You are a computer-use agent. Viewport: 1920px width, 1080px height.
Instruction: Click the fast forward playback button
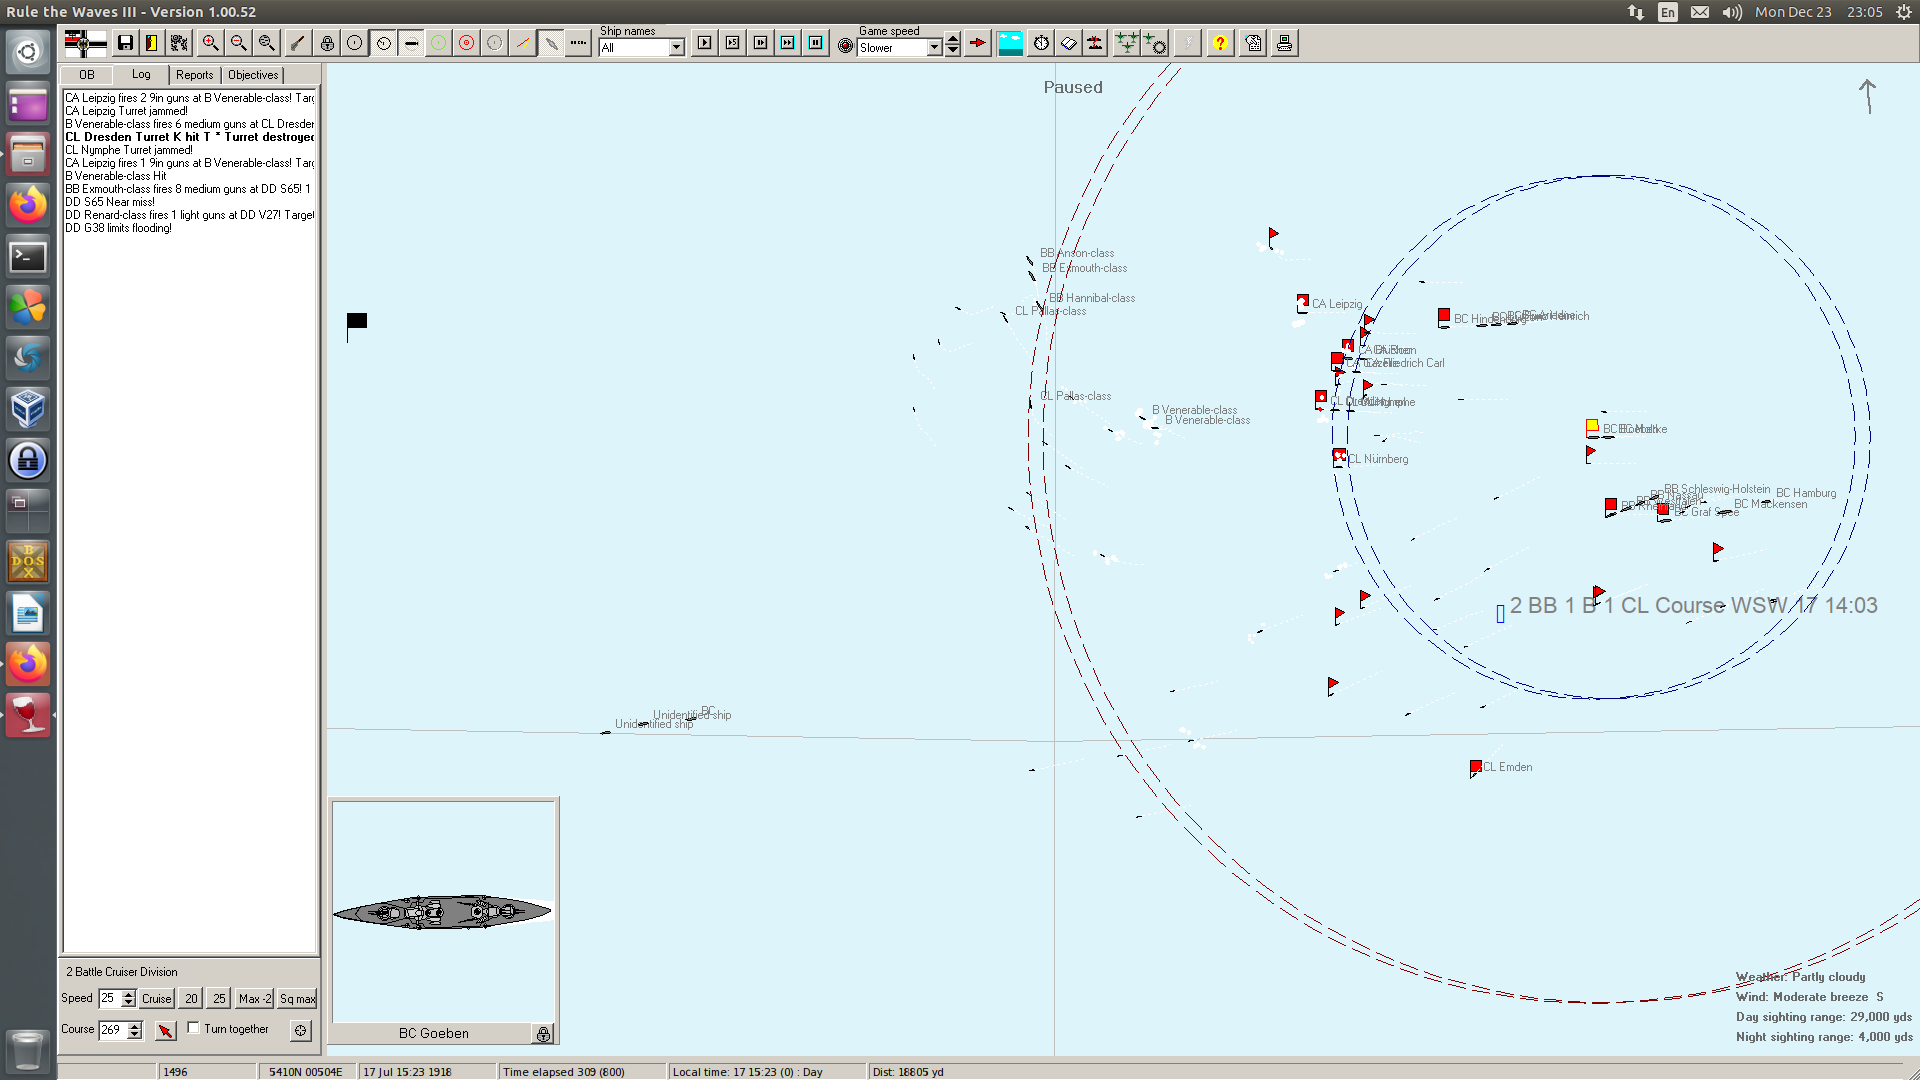(x=788, y=43)
